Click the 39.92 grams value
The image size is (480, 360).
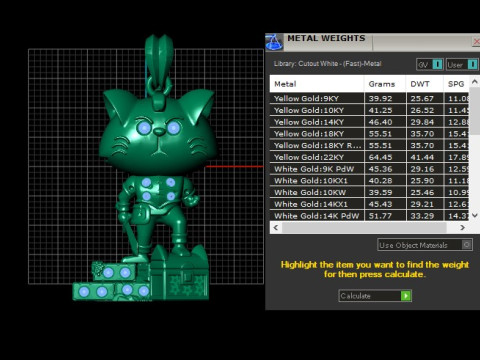click(380, 99)
